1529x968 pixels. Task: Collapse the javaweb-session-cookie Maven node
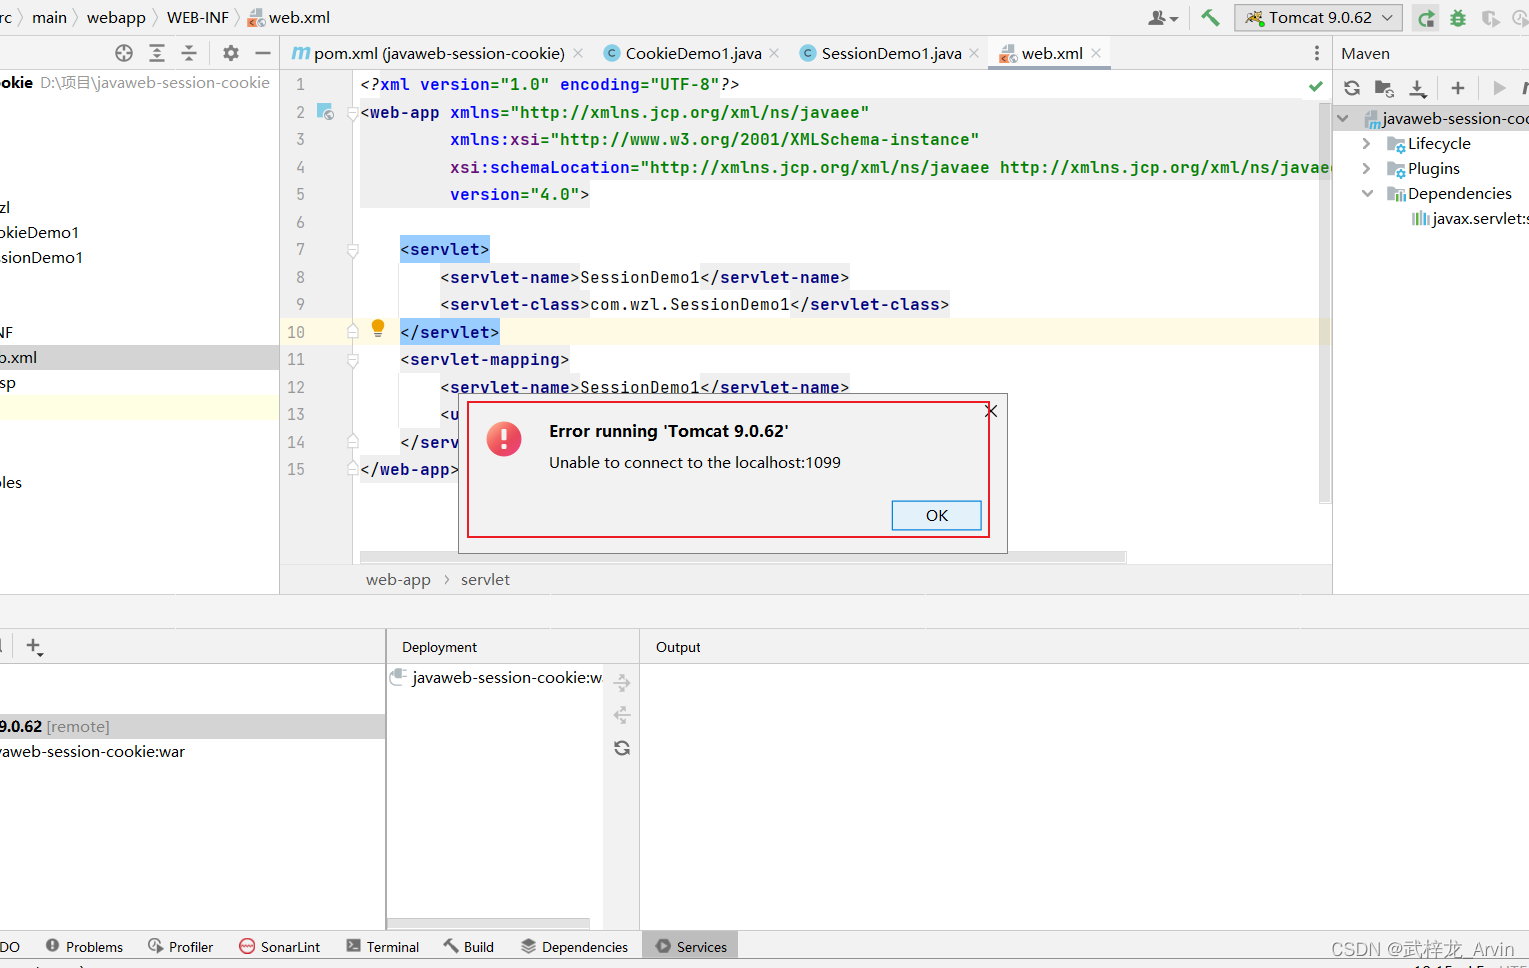[x=1343, y=118]
